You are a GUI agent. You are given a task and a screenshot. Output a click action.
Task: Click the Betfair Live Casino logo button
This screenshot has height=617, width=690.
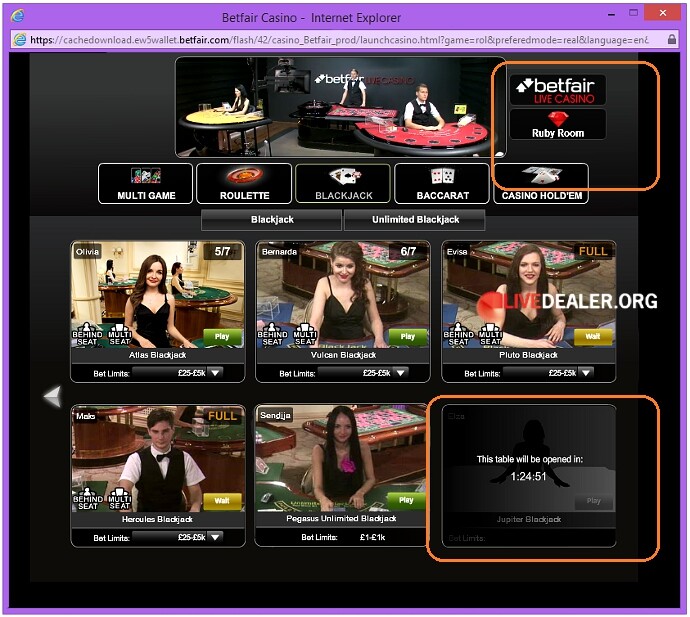tap(558, 90)
